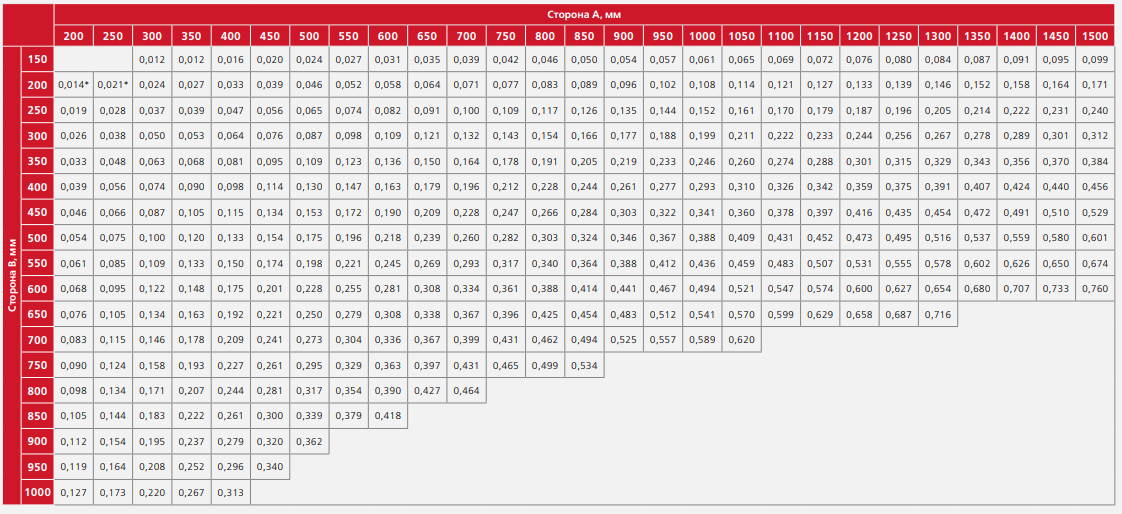The height and width of the screenshot is (514, 1122).
Task: Click 0,384 in row 350, column 1500
Action: 1095,162
